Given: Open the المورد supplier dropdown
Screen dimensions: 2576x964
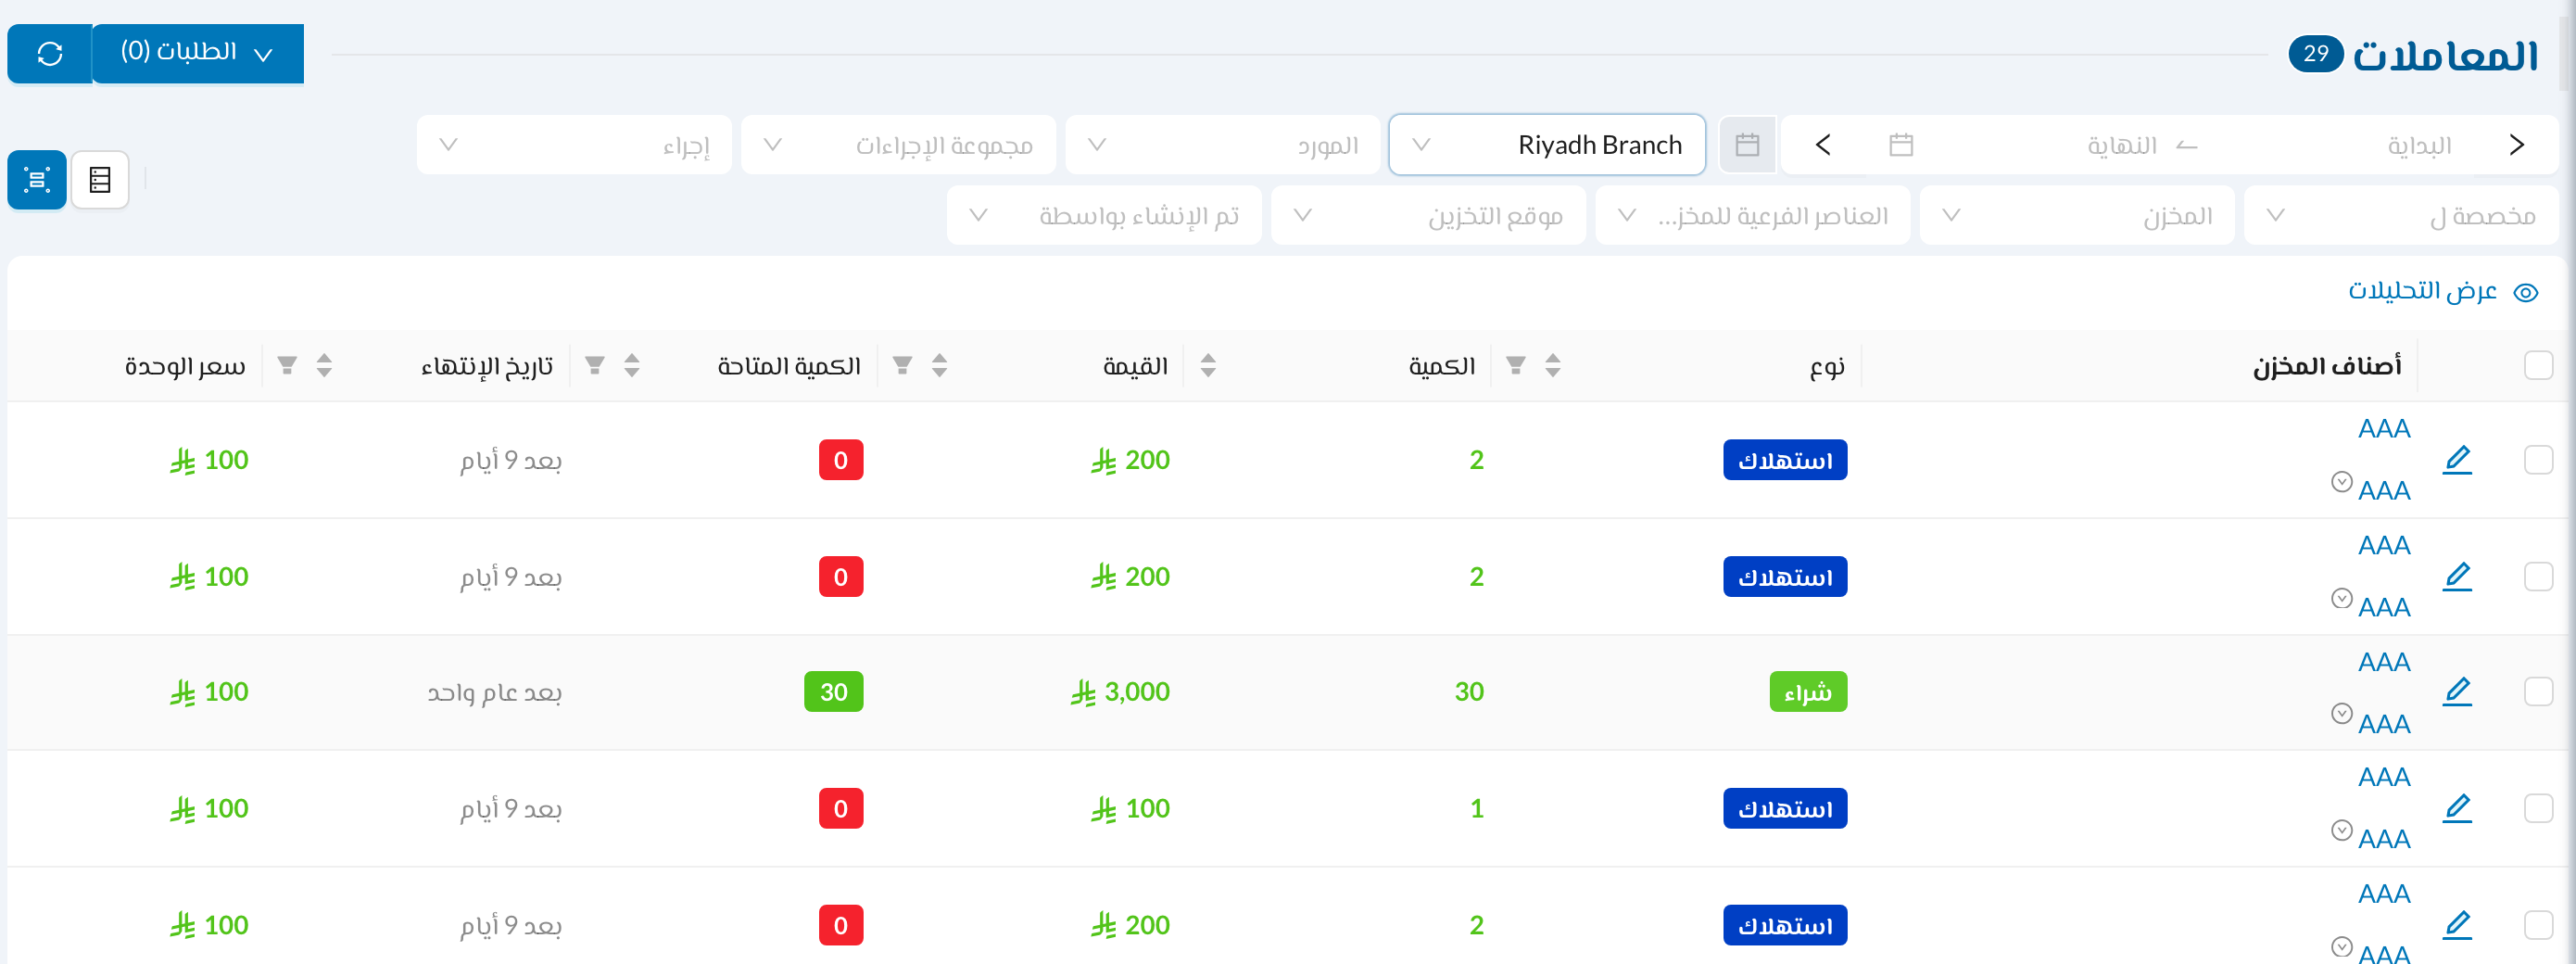Looking at the screenshot, I should [1223, 145].
